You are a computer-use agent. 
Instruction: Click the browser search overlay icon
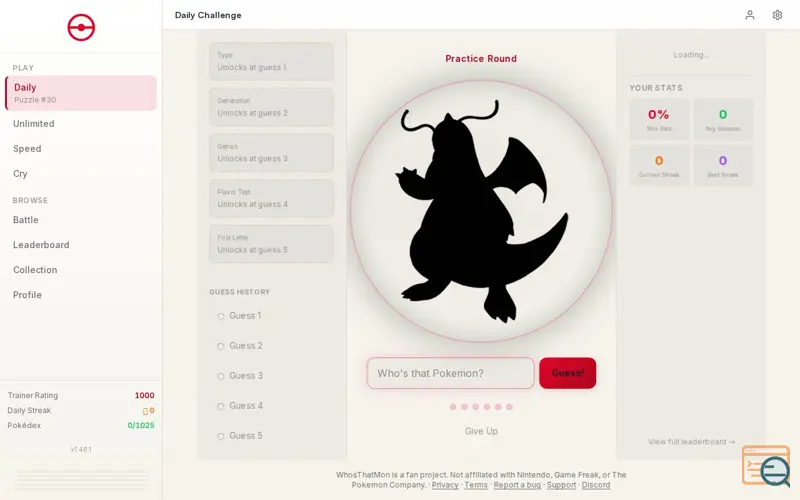click(766, 466)
